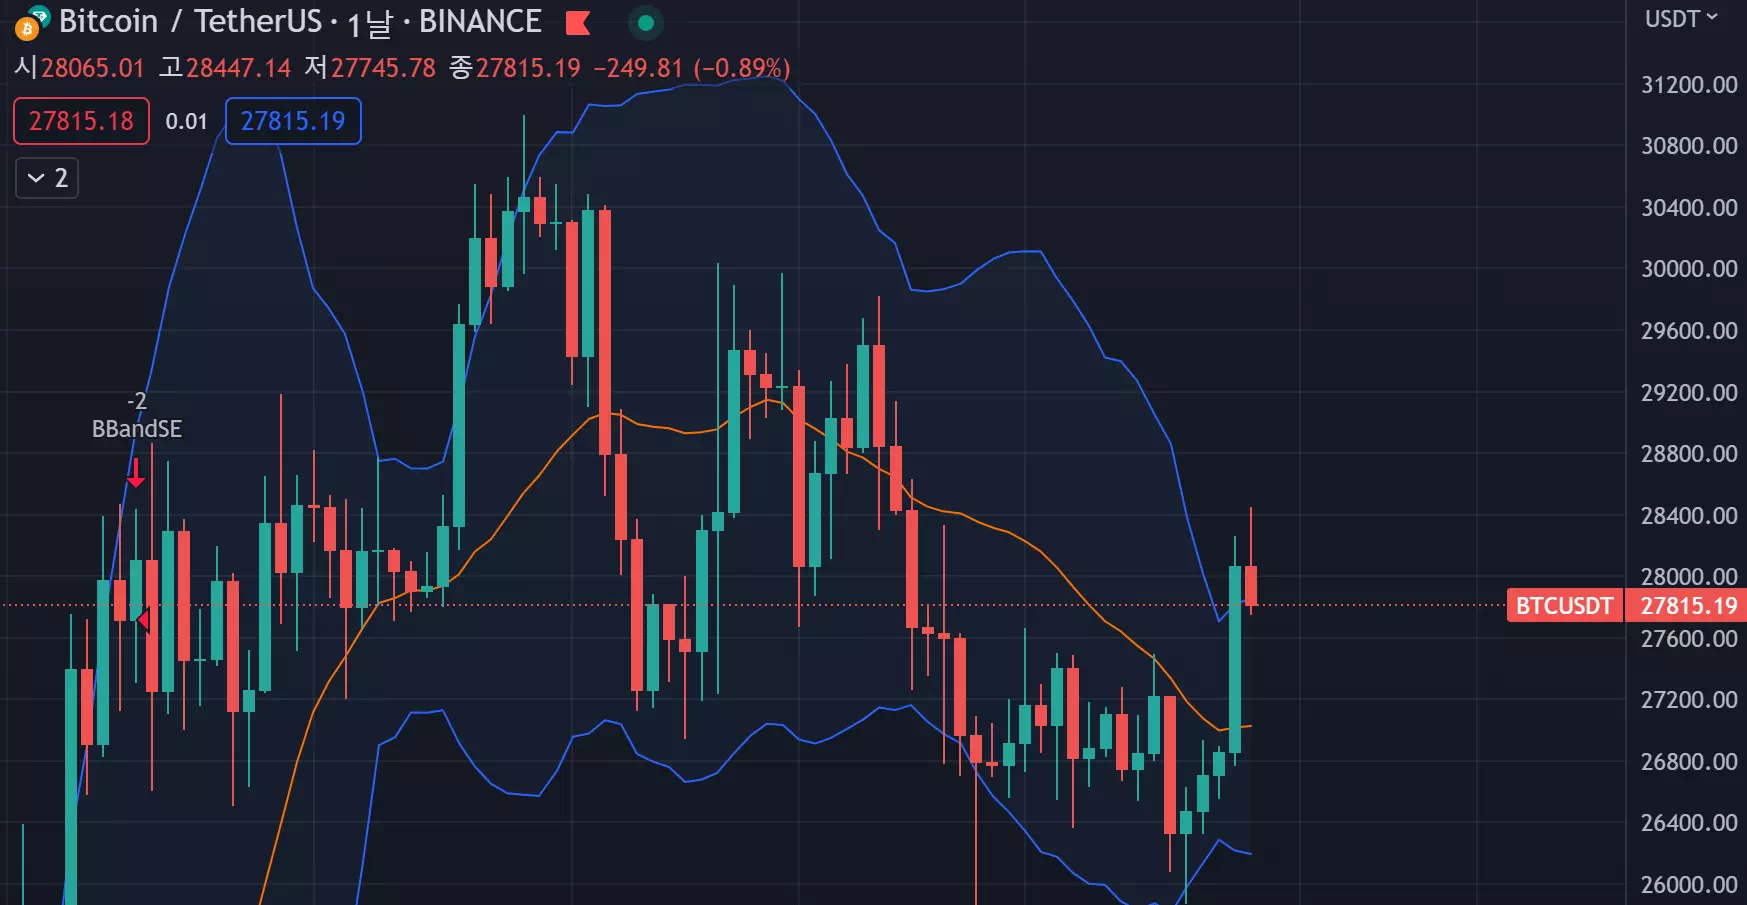Open the USDT currency dropdown

pos(1681,19)
